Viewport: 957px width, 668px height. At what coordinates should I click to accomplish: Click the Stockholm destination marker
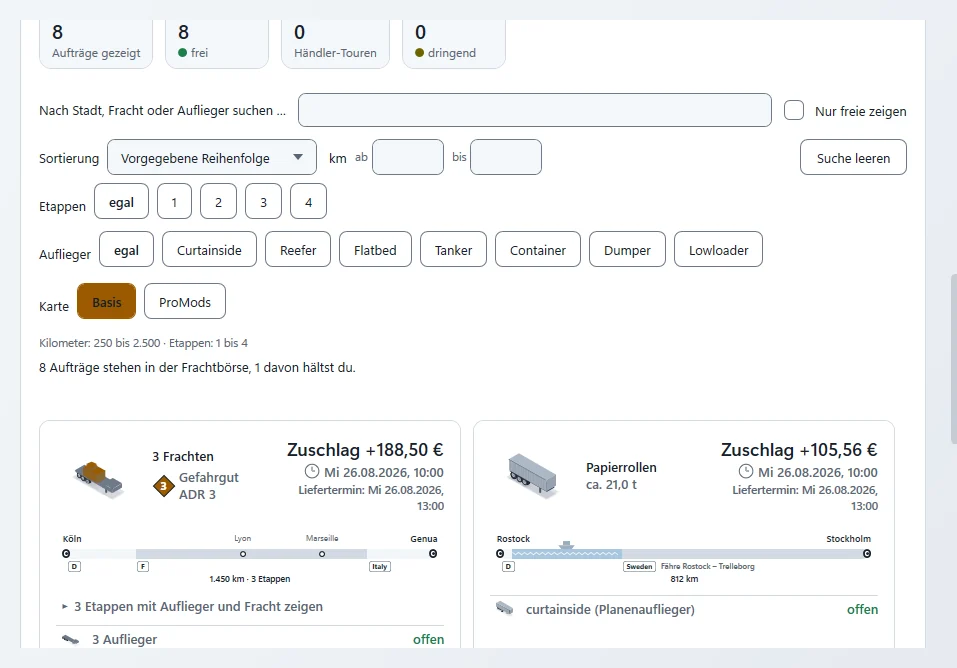867,554
